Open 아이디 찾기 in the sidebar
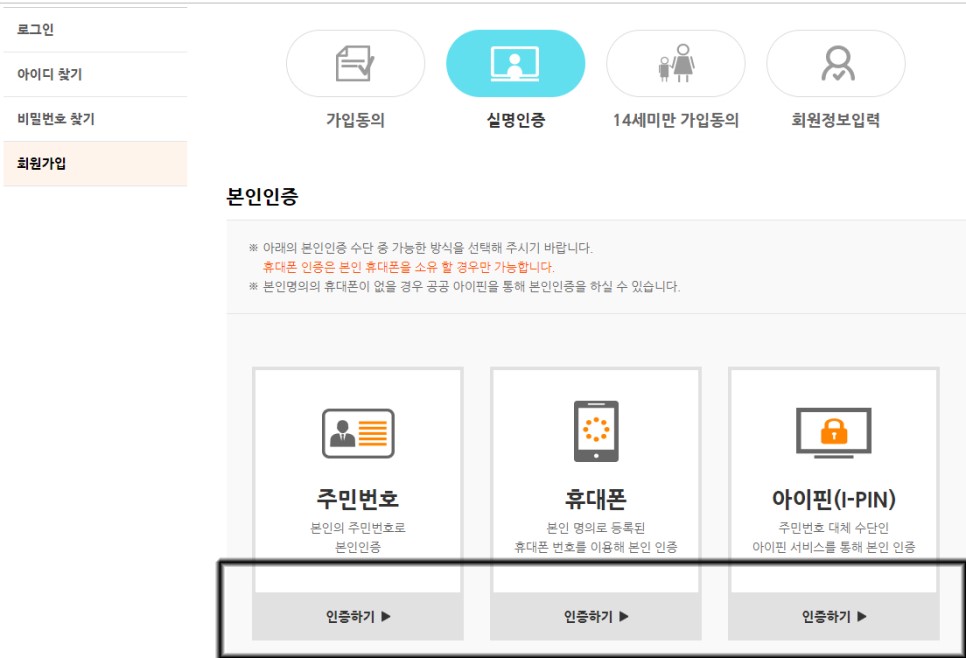The width and height of the screenshot is (966, 658). (x=95, y=75)
